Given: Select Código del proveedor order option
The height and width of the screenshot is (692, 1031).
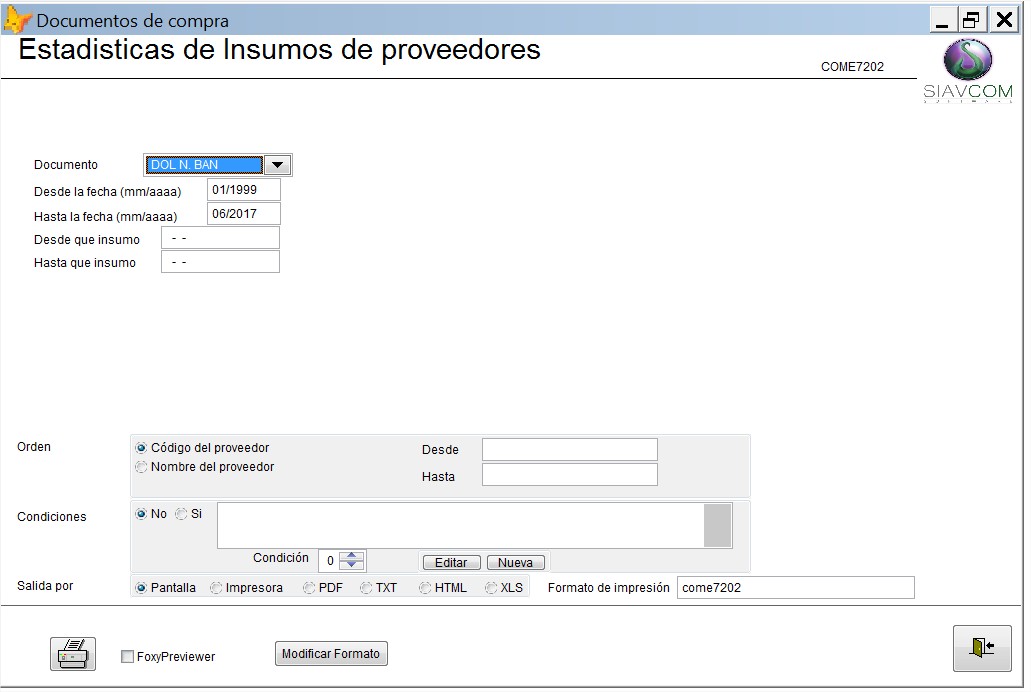Looking at the screenshot, I should 141,448.
